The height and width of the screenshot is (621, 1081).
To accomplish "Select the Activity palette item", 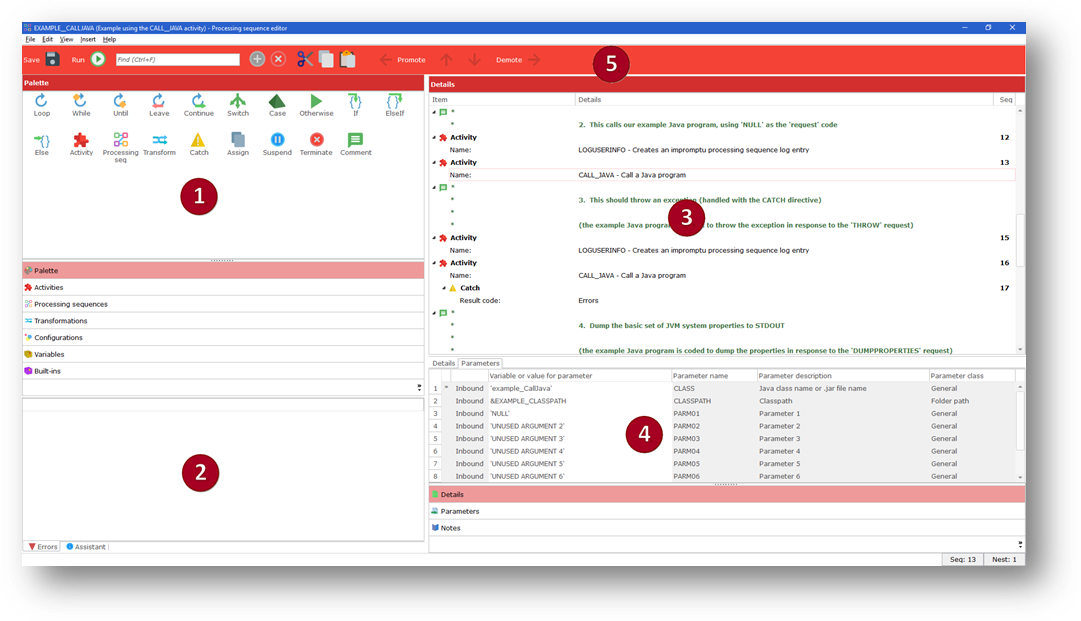I will tap(81, 144).
